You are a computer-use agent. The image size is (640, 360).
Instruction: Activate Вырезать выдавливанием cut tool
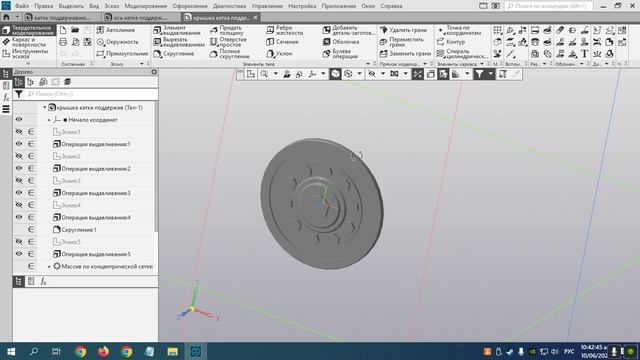point(179,42)
